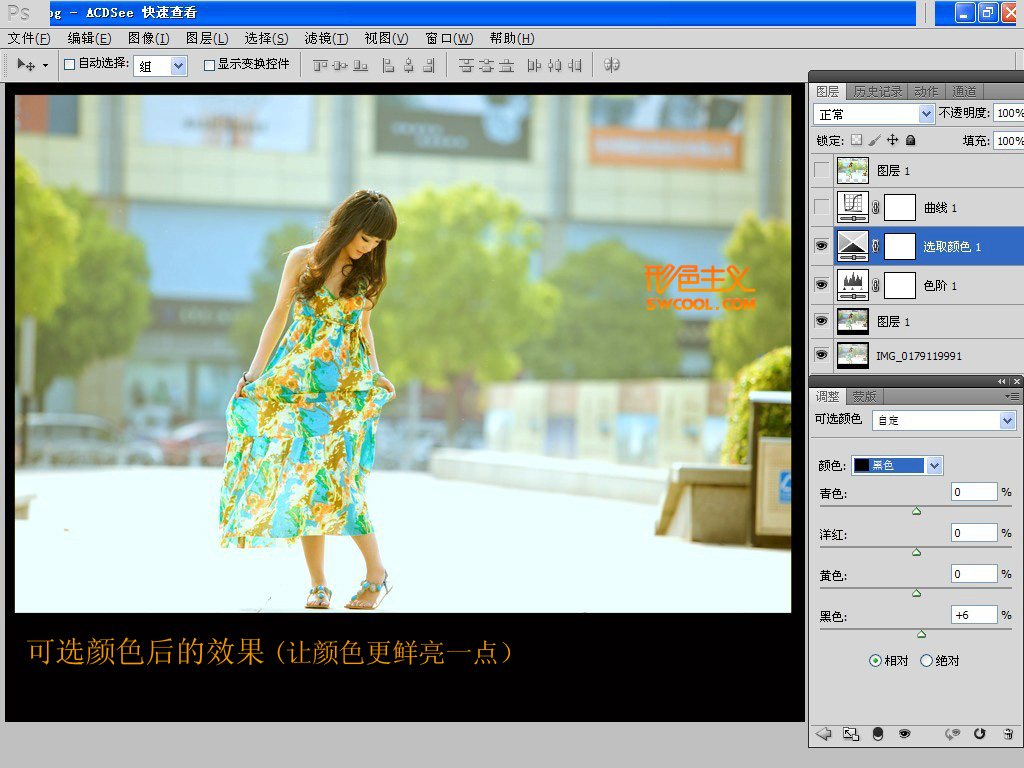Hide the 色阶 1 layer via eye icon

[822, 285]
